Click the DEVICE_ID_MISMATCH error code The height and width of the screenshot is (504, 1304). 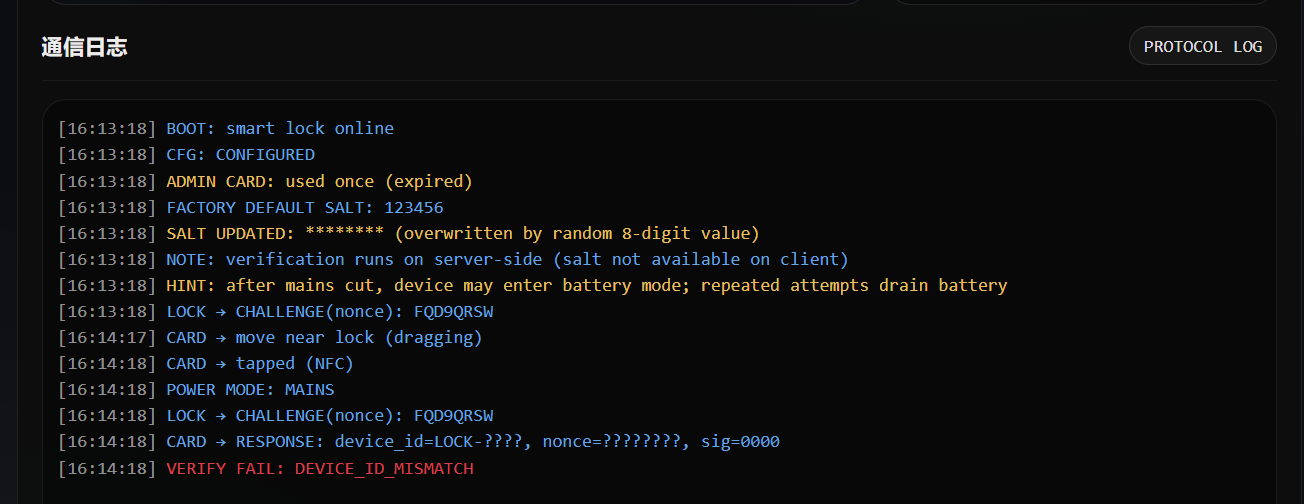384,468
